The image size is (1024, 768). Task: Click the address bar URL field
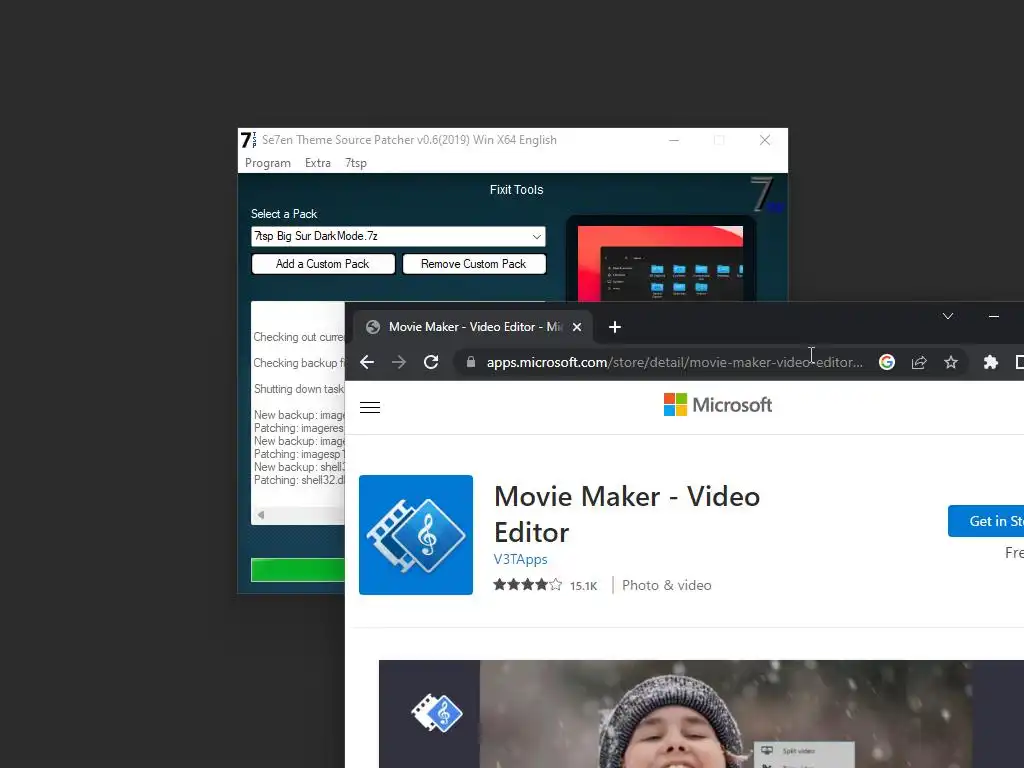(x=674, y=362)
